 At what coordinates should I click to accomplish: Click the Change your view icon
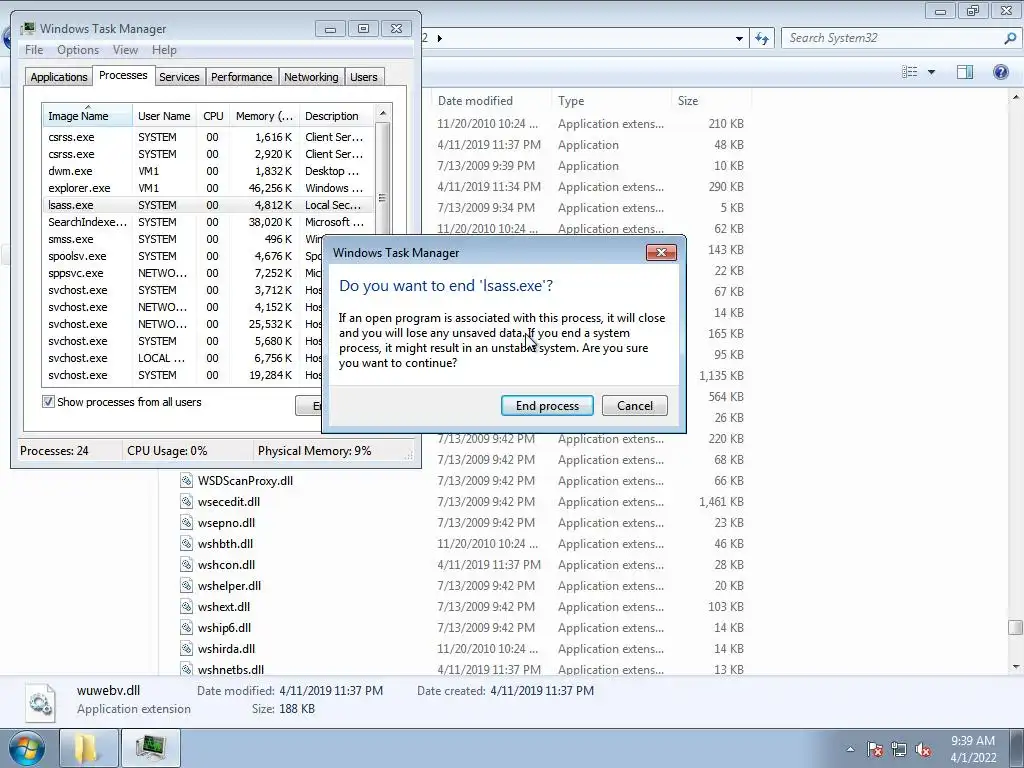click(910, 72)
